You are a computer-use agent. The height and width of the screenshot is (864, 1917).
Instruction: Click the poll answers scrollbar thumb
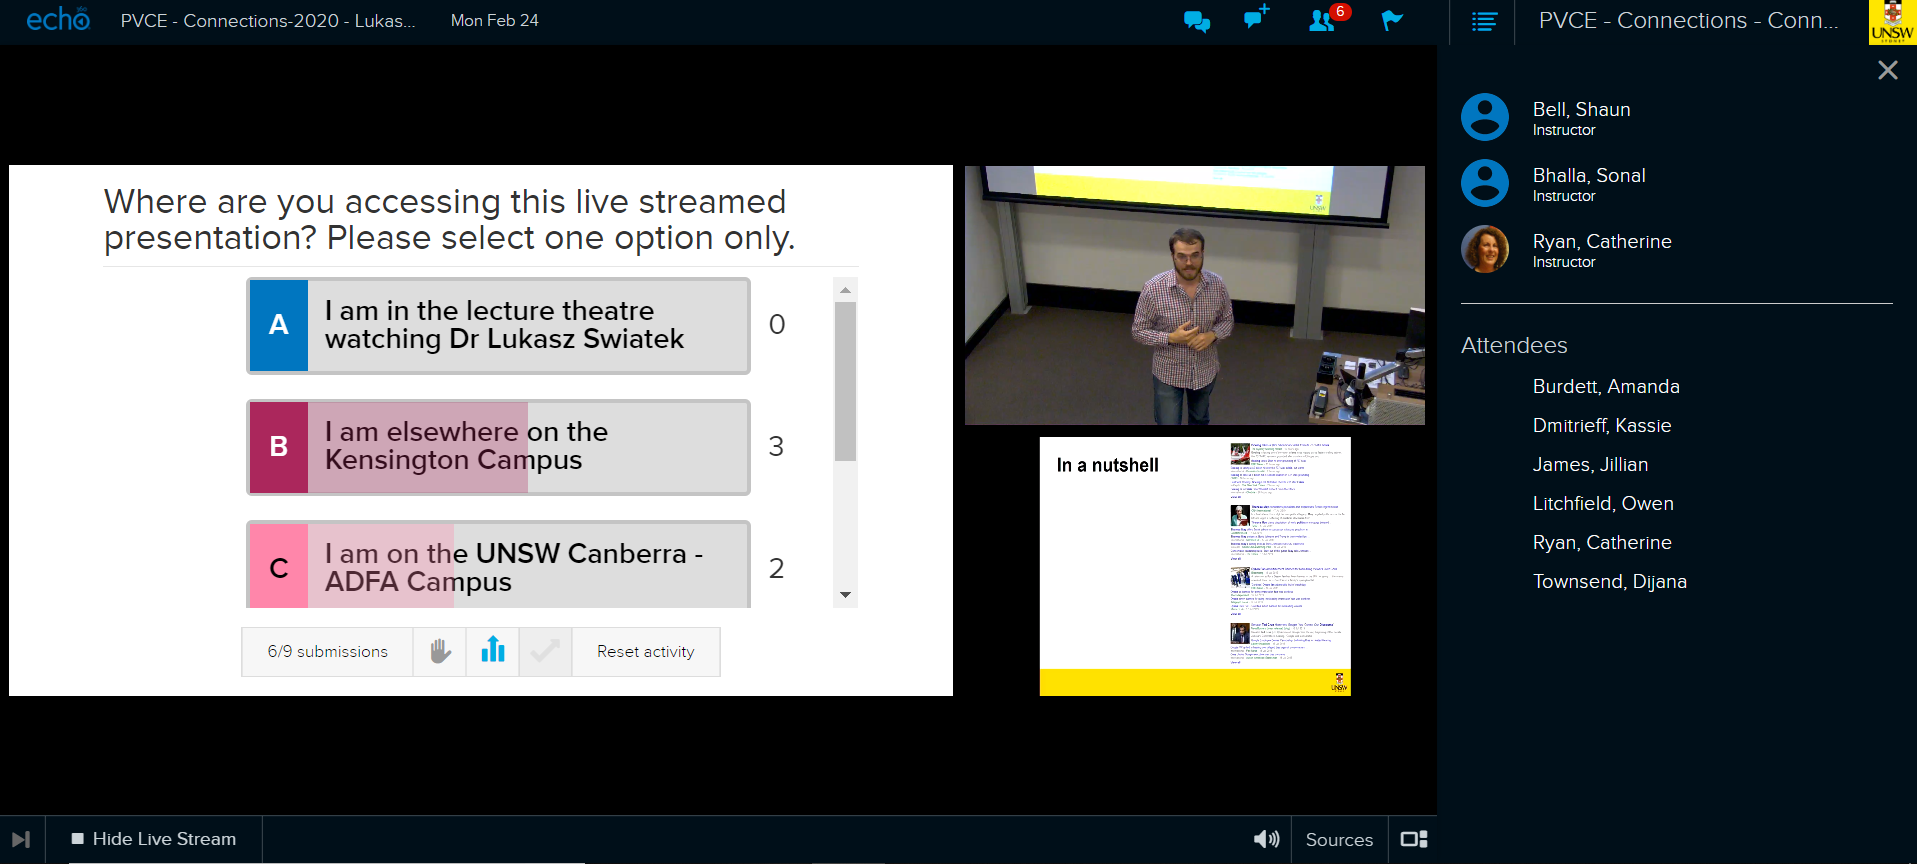846,381
